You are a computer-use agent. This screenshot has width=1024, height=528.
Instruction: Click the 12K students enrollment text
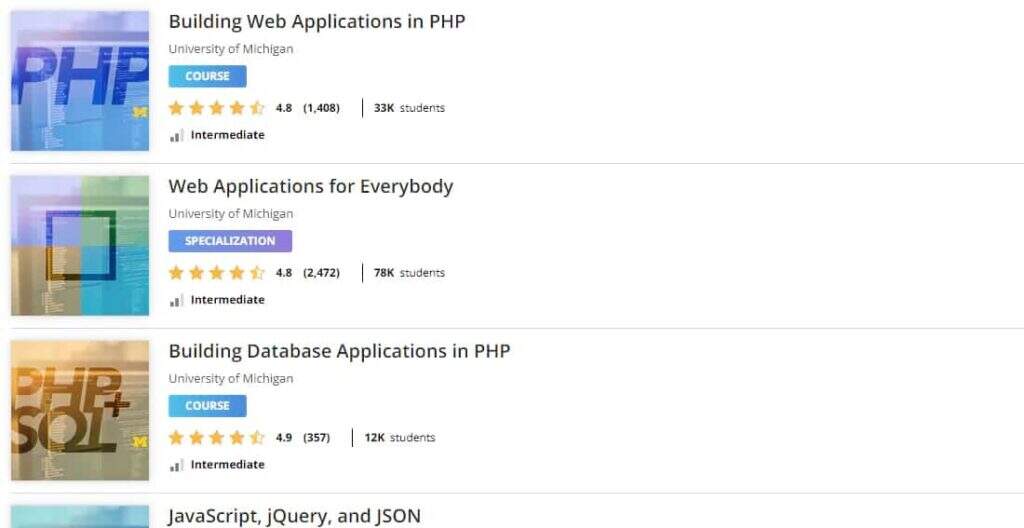399,438
